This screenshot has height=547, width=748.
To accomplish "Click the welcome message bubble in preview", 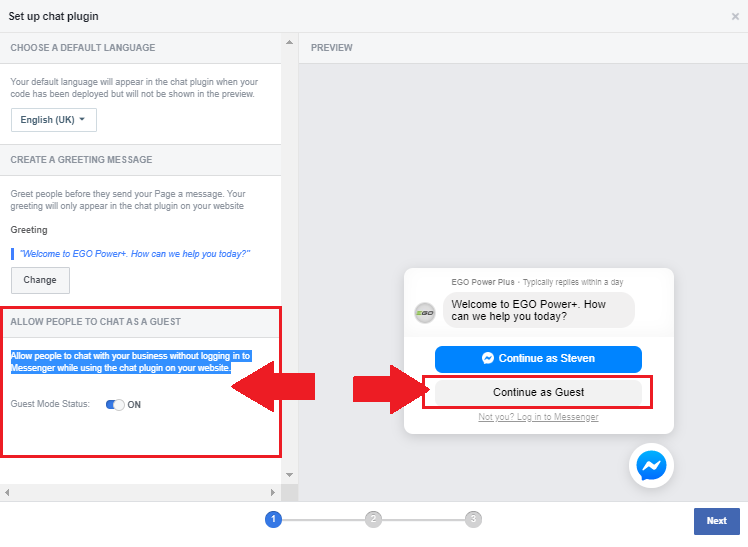I will click(x=539, y=310).
